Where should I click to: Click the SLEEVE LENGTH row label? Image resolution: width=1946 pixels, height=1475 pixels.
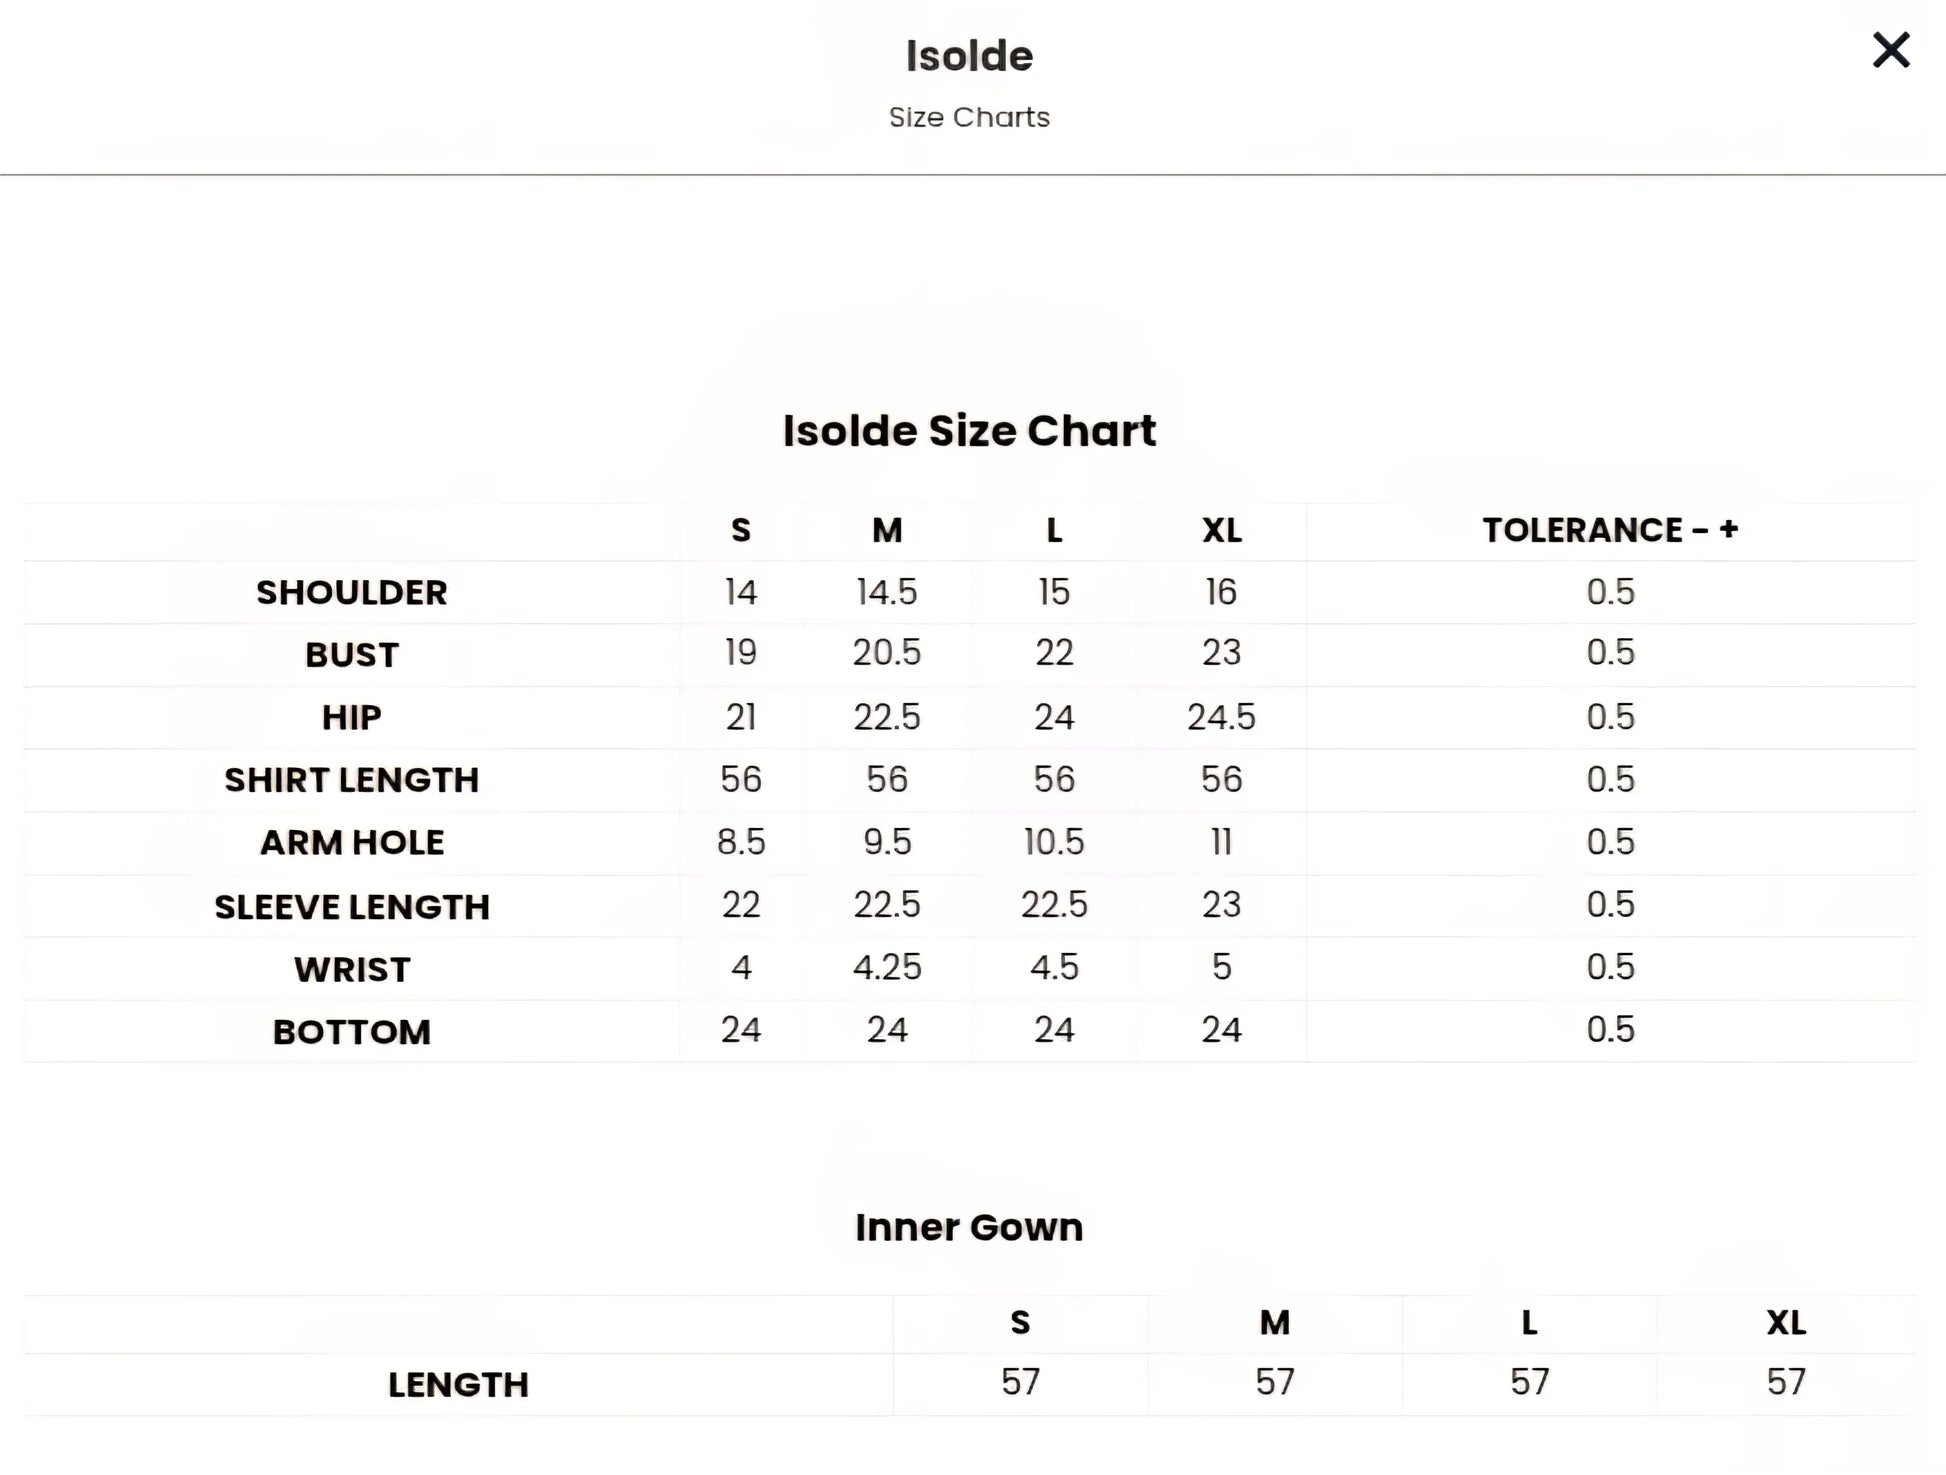click(x=351, y=906)
